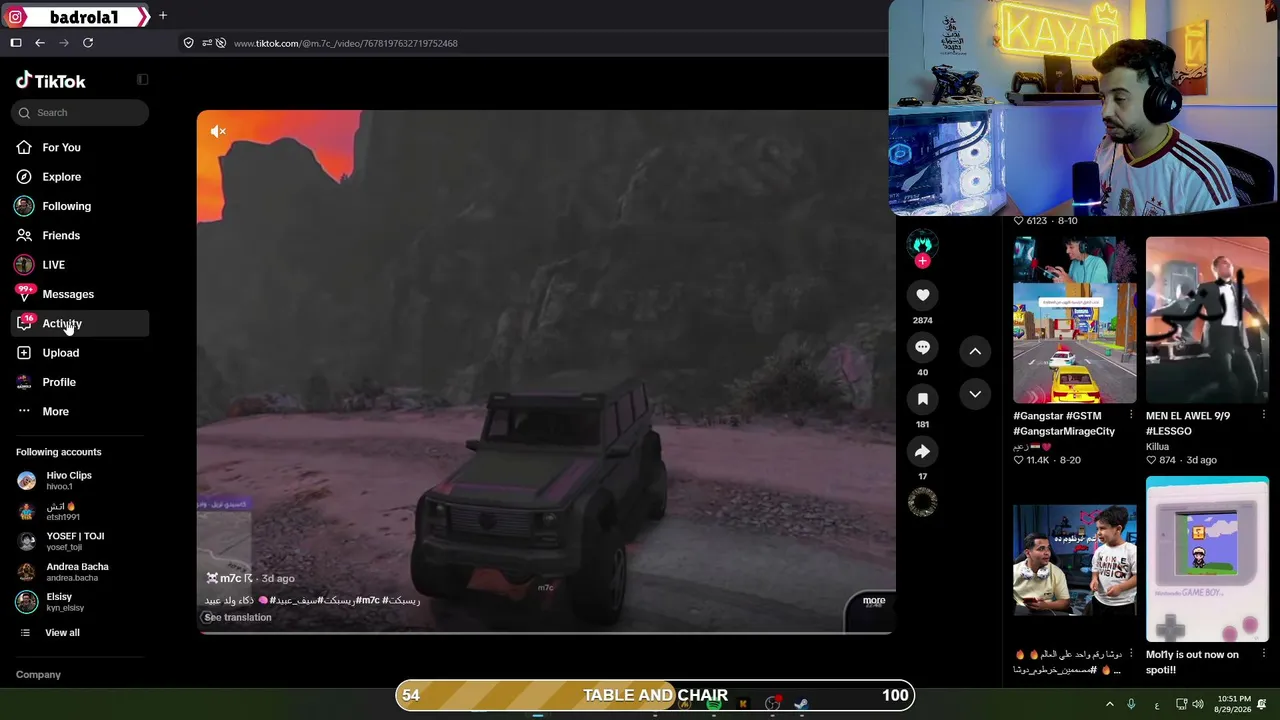1280x720 pixels.
Task: Expand the caption with the more button
Action: 874,600
